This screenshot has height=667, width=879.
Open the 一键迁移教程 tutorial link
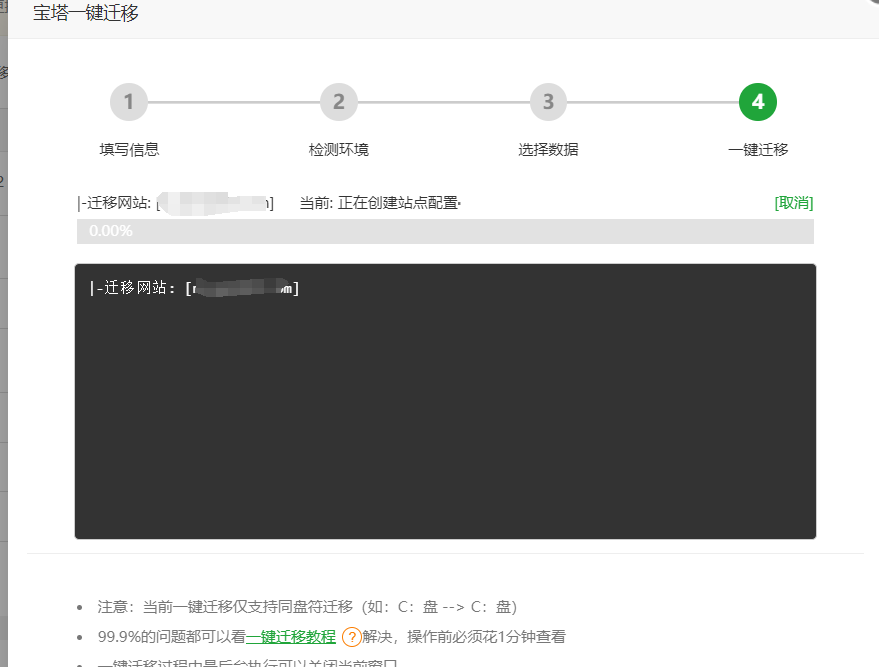[291, 637]
